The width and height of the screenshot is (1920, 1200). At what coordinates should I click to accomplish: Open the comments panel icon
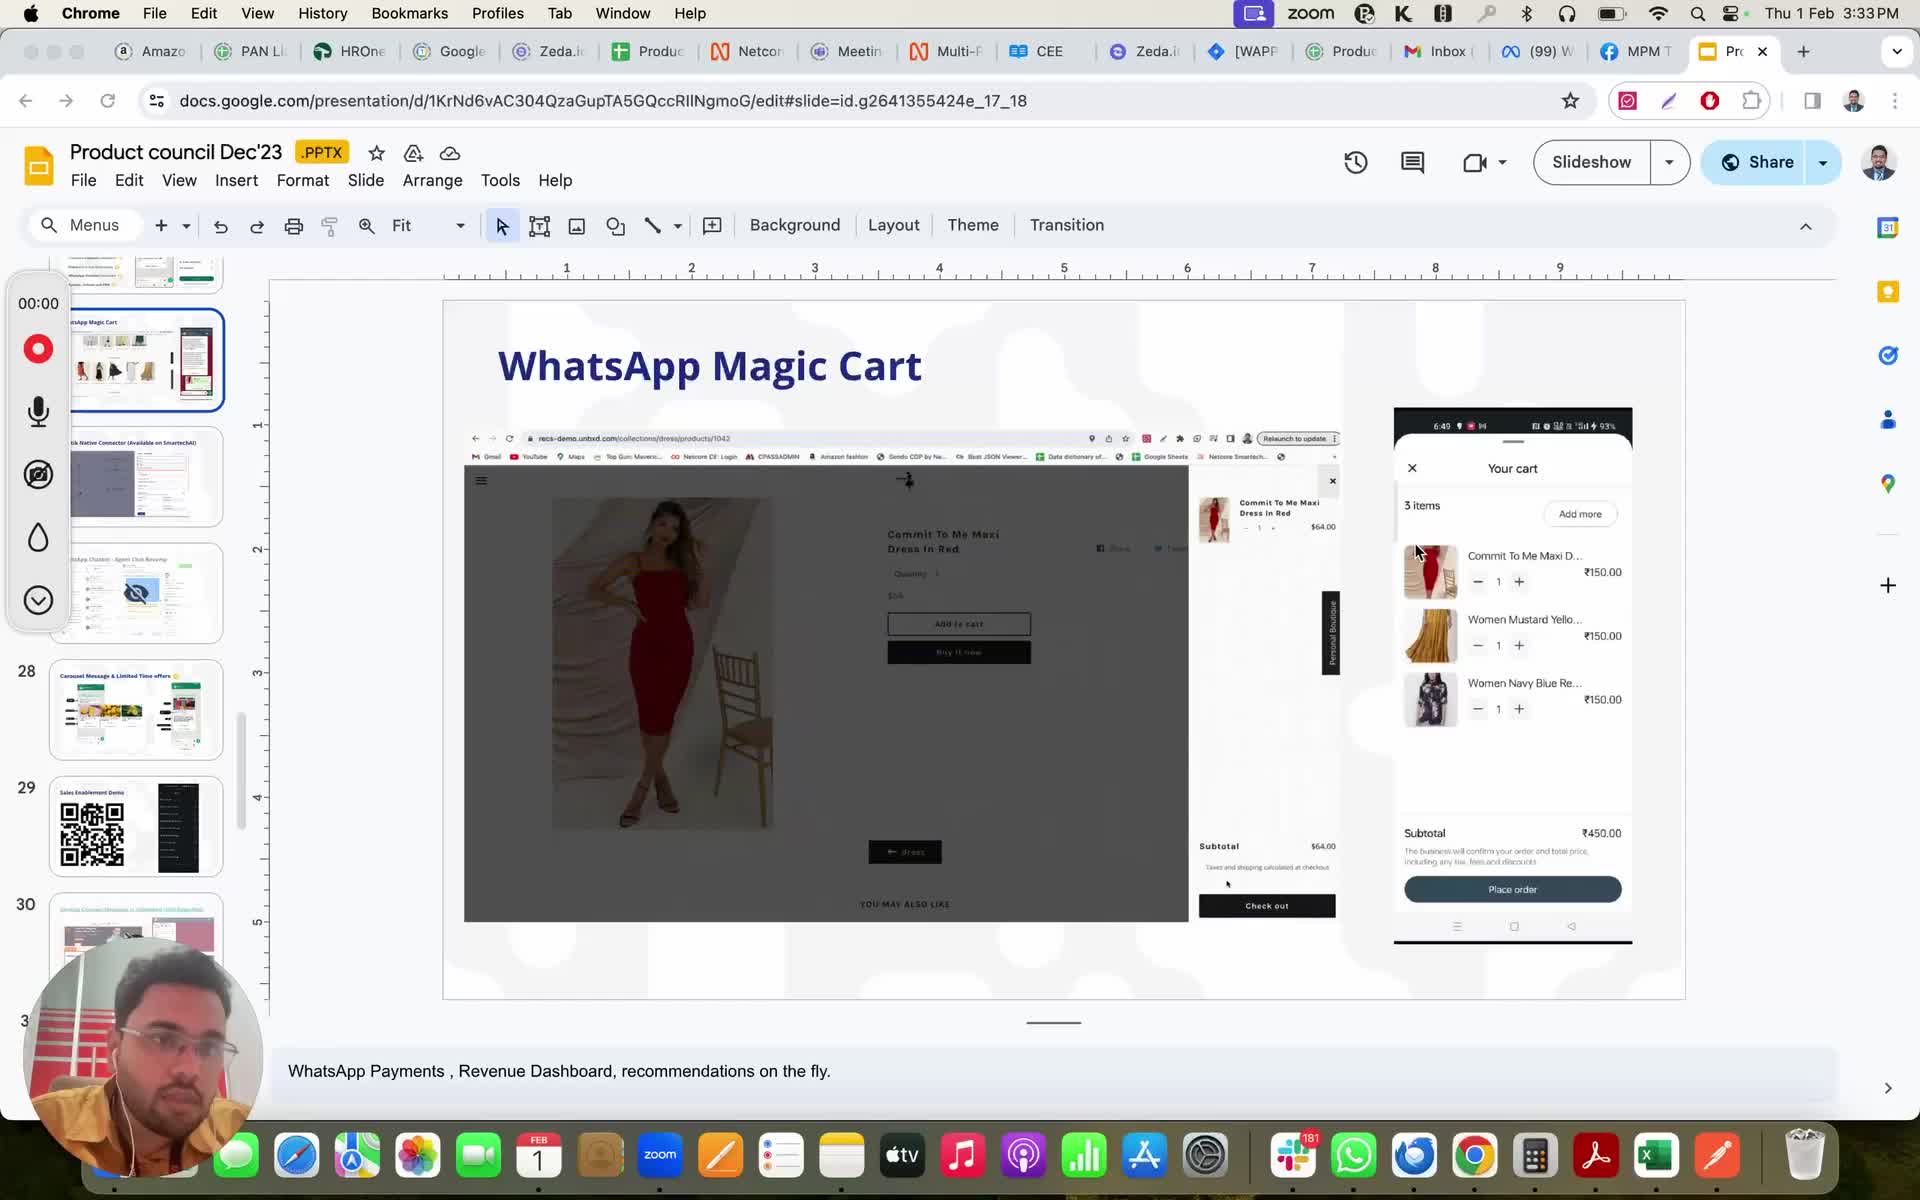point(1412,162)
